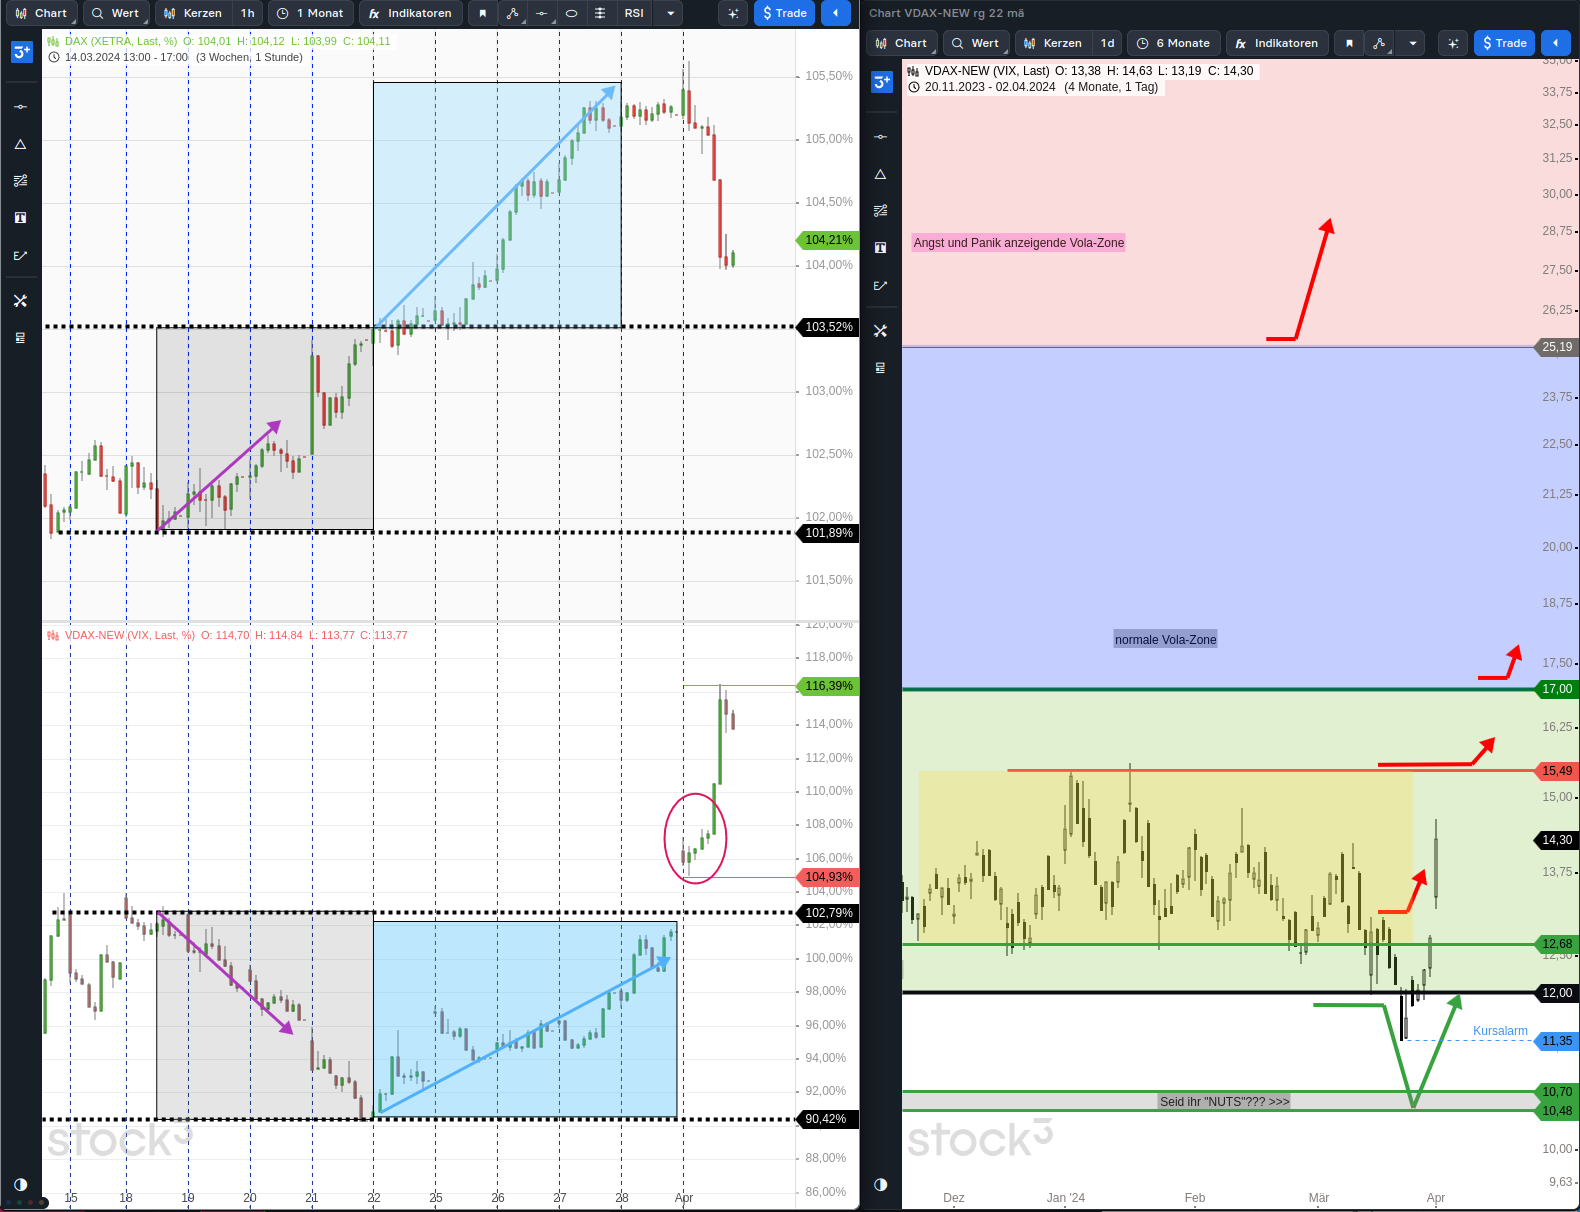The height and width of the screenshot is (1212, 1580).
Task: Select trend channel tool in right sidebar
Action: (x=880, y=211)
